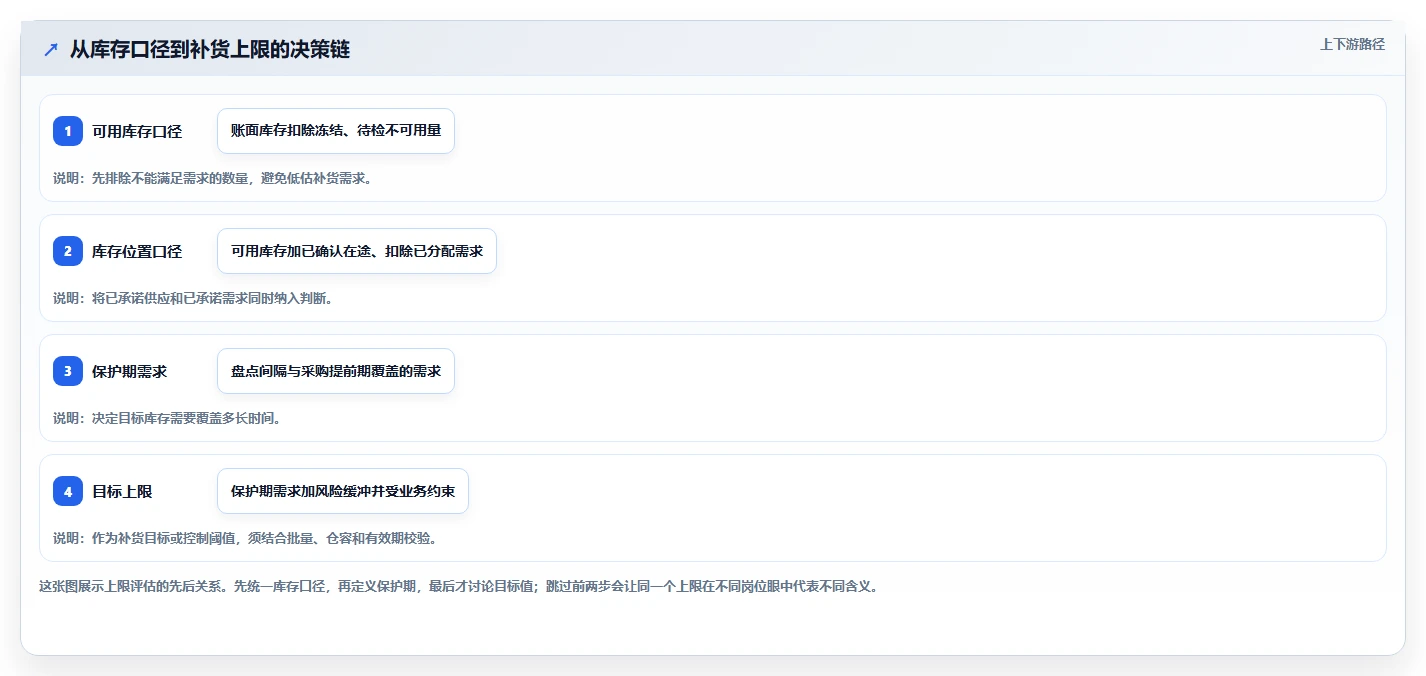The width and height of the screenshot is (1426, 676).
Task: Click the note 将已承诺供应和已承诺需求同时纳入判断
Action: pos(192,298)
